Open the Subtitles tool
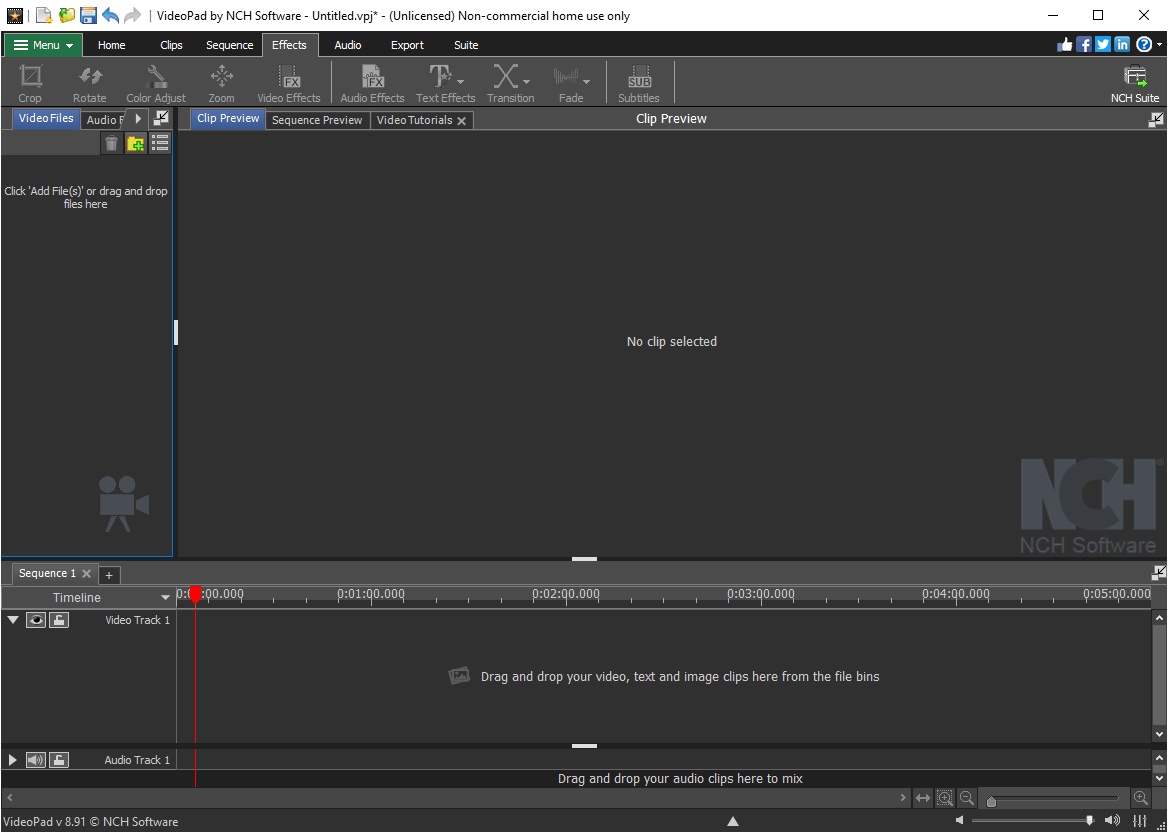Screen dimensions: 1168x833 [x=638, y=83]
